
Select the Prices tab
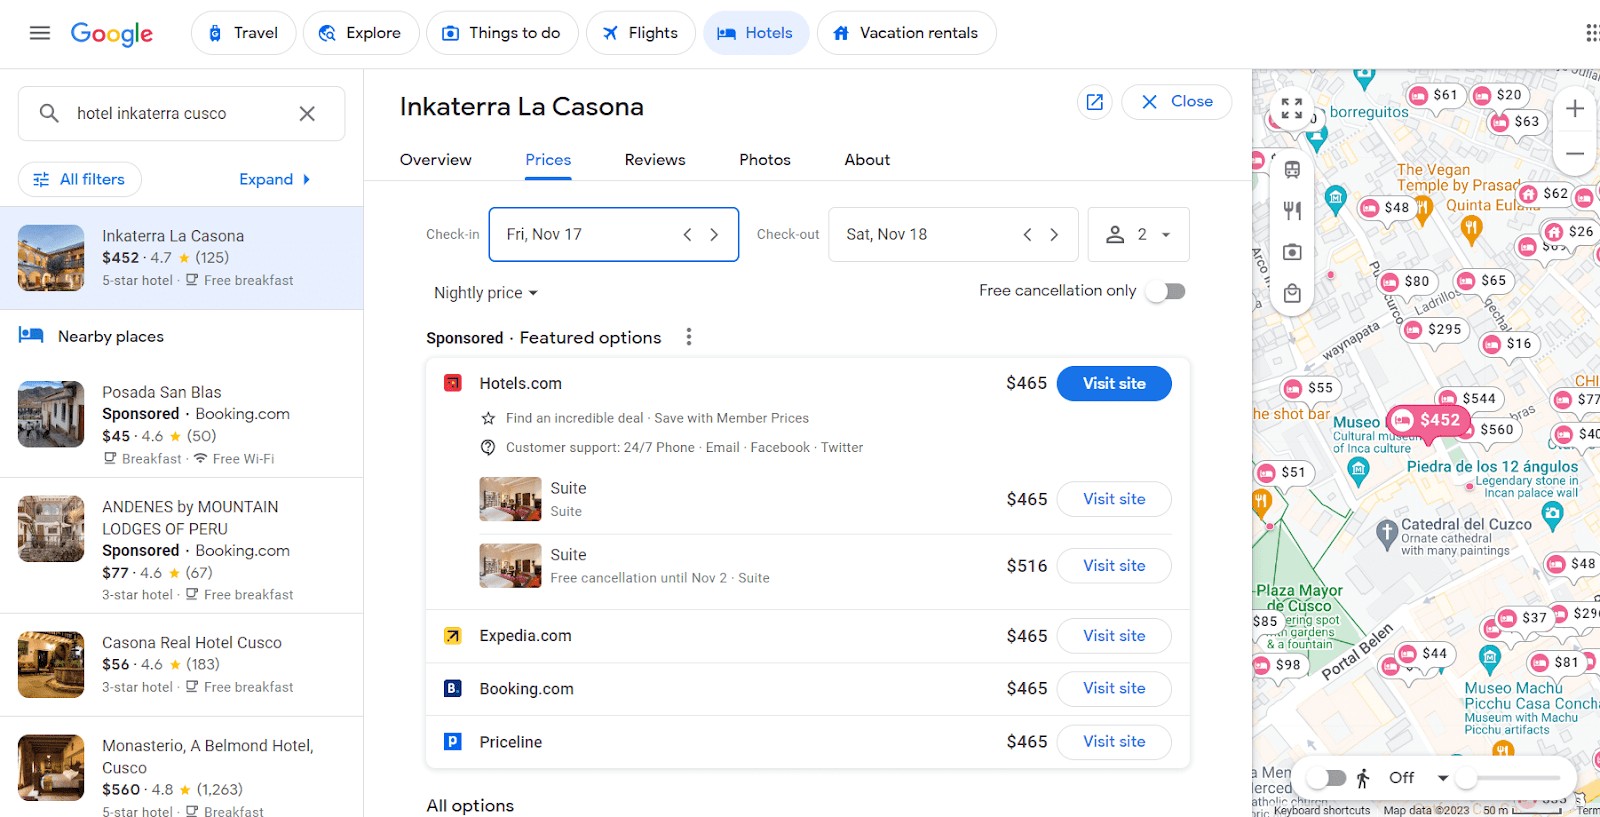tap(548, 160)
